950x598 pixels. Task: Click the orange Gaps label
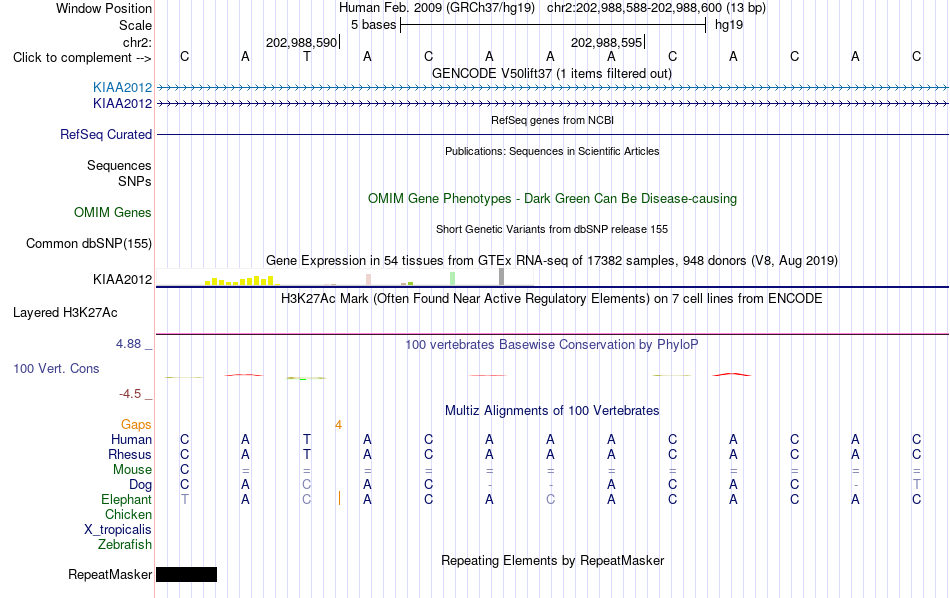pyautogui.click(x=136, y=425)
